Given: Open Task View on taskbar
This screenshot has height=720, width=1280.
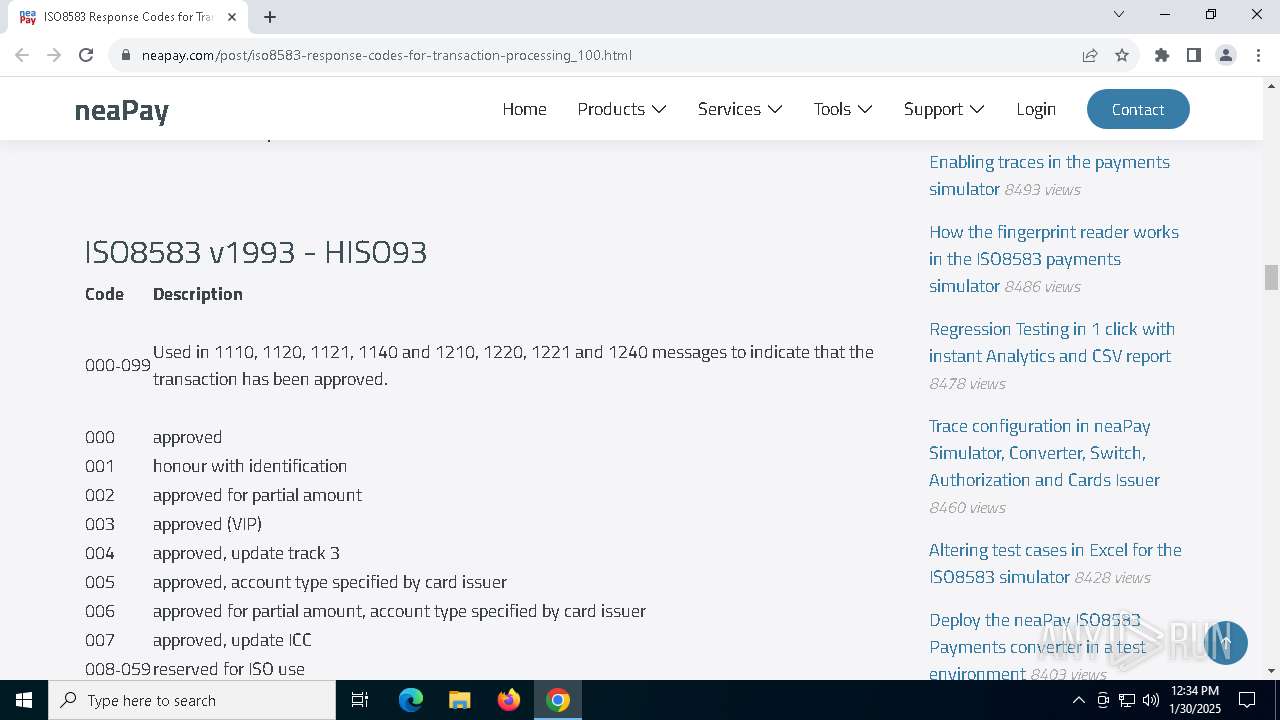Looking at the screenshot, I should click(x=360, y=700).
